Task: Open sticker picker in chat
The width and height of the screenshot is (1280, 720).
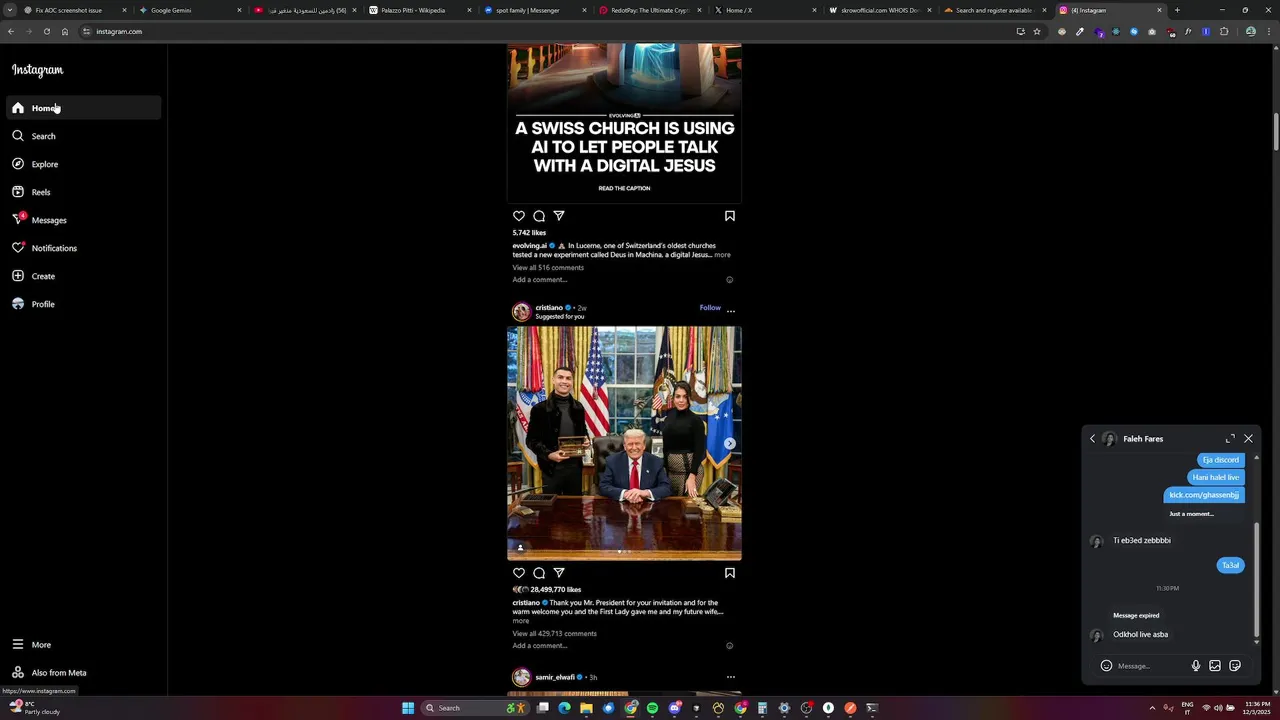Action: pos(1235,666)
